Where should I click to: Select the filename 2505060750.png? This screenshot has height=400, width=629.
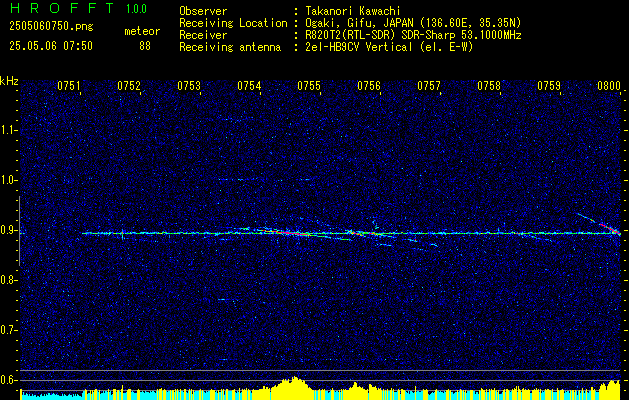coord(51,27)
